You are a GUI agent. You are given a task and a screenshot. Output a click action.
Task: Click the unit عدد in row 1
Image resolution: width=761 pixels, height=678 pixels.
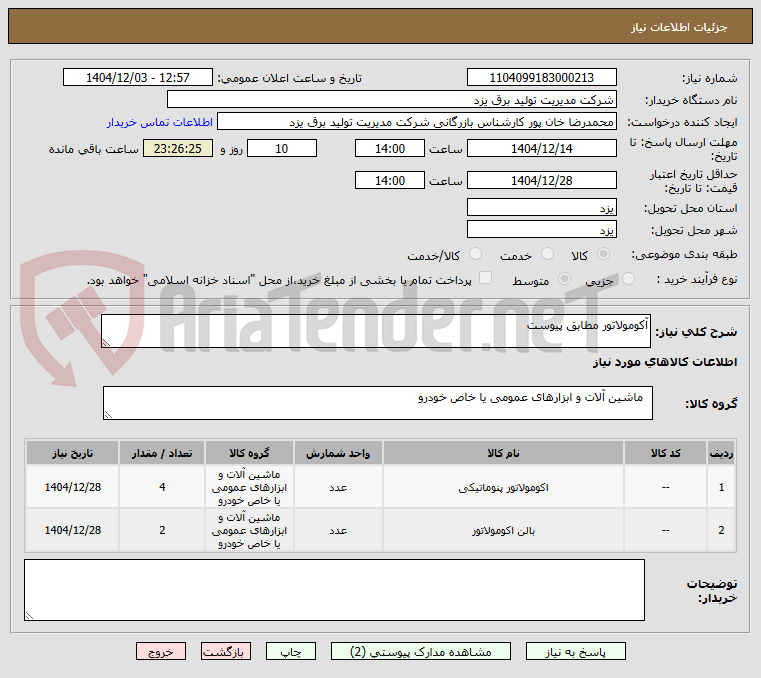tap(338, 488)
